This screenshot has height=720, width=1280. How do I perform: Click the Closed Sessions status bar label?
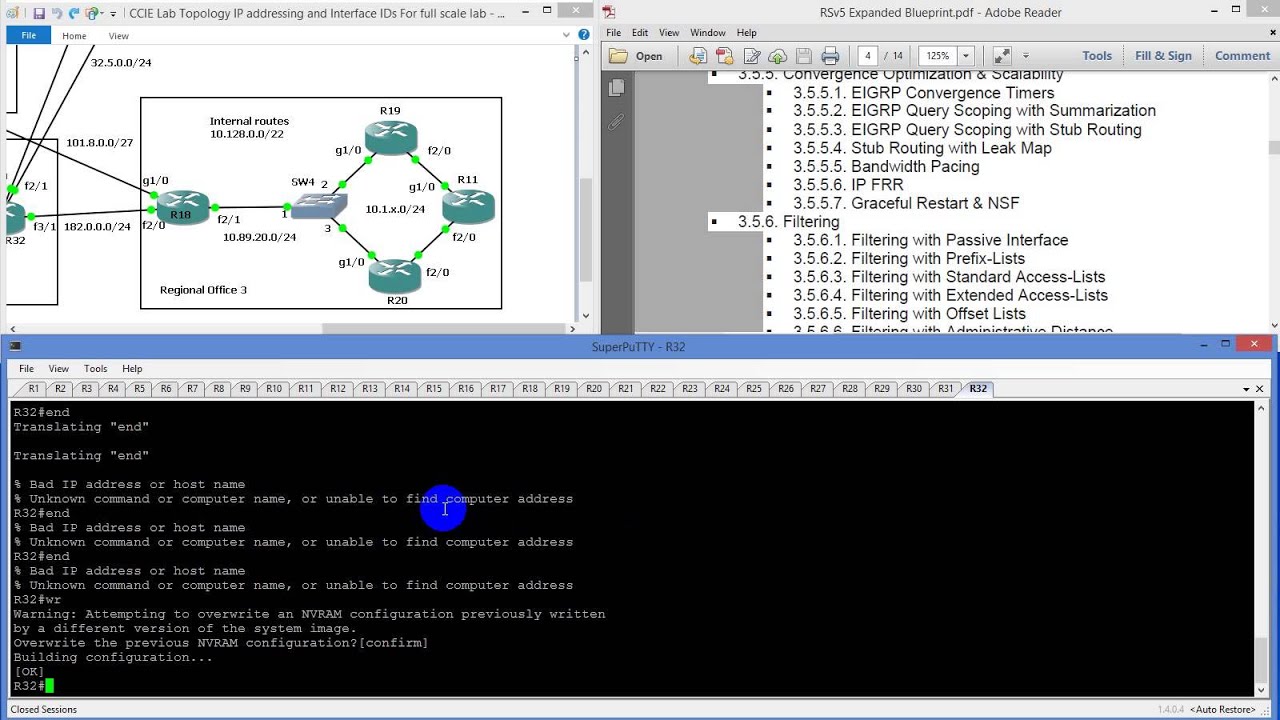coord(43,709)
